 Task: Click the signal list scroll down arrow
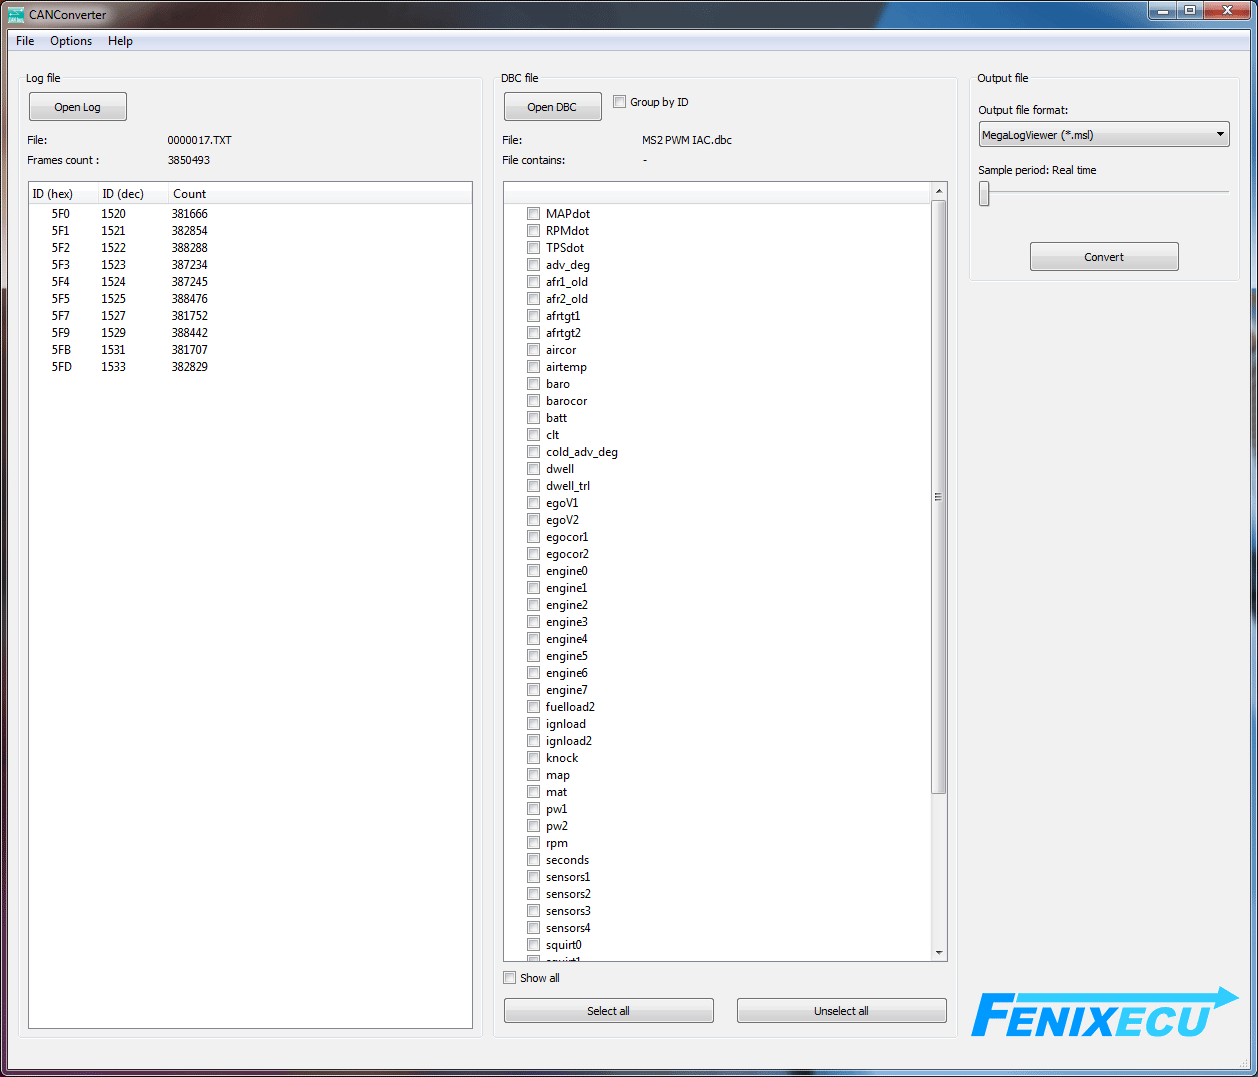(x=938, y=953)
